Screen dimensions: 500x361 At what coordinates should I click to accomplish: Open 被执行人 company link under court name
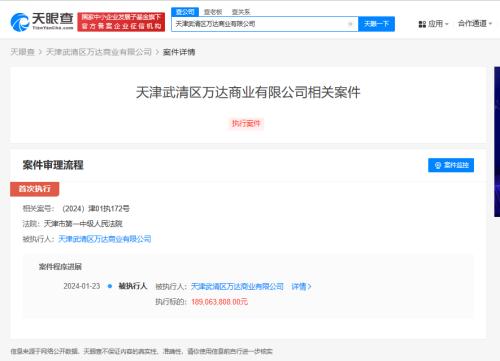[105, 239]
